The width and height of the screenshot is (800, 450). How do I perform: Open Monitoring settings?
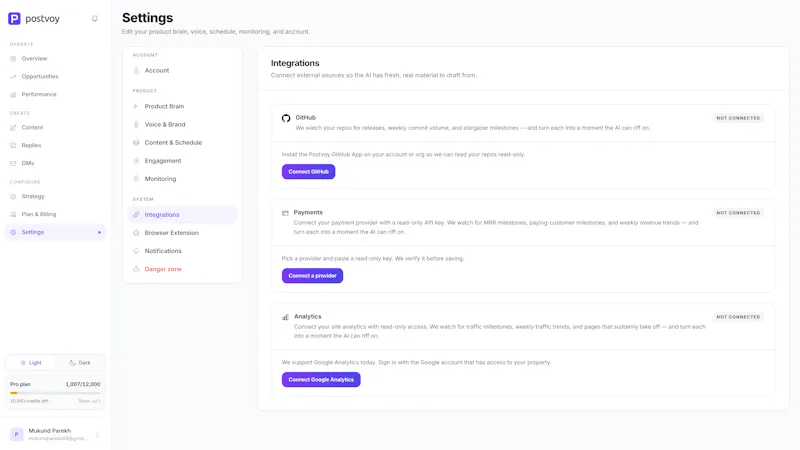[183, 179]
